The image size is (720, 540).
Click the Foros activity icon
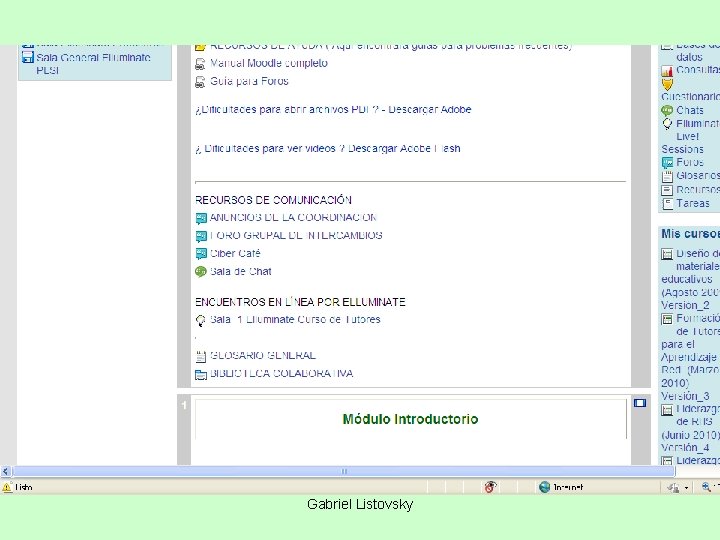tap(667, 163)
